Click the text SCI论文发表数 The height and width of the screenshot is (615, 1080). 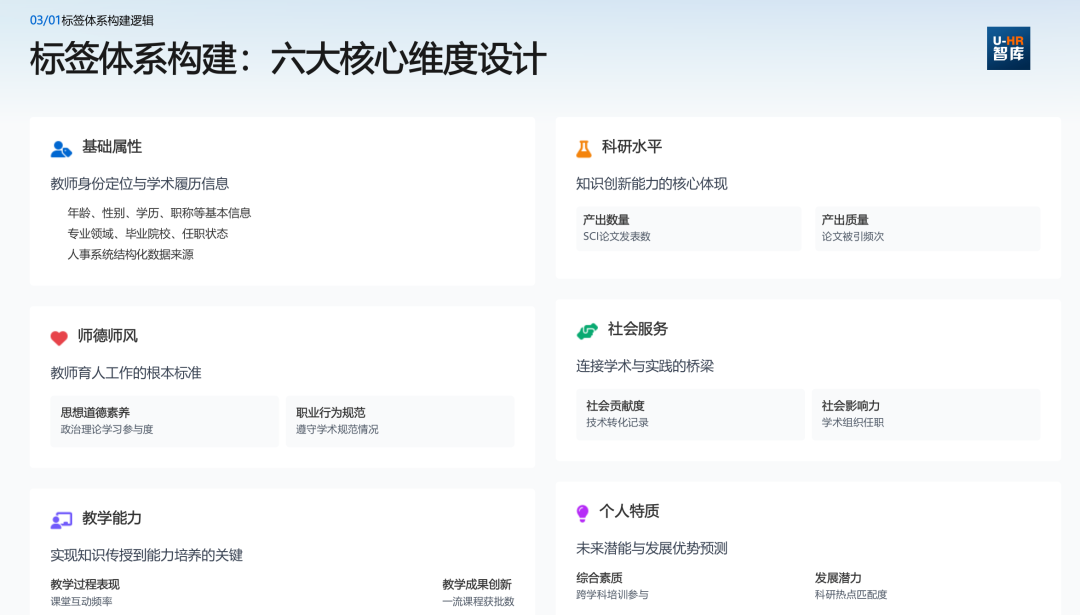point(616,236)
